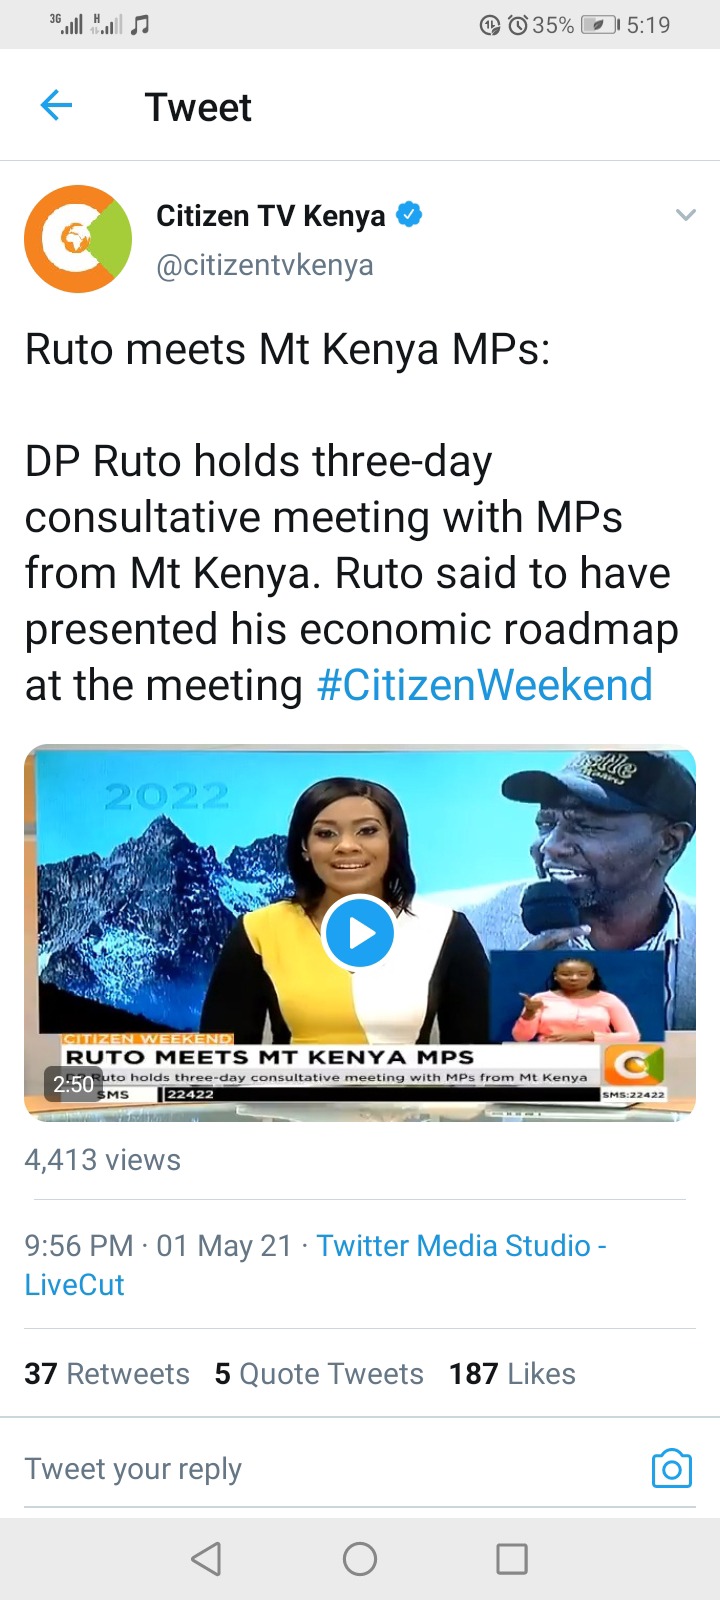Open the #CitizenWeekend hashtag
Viewport: 720px width, 1600px height.
(484, 686)
